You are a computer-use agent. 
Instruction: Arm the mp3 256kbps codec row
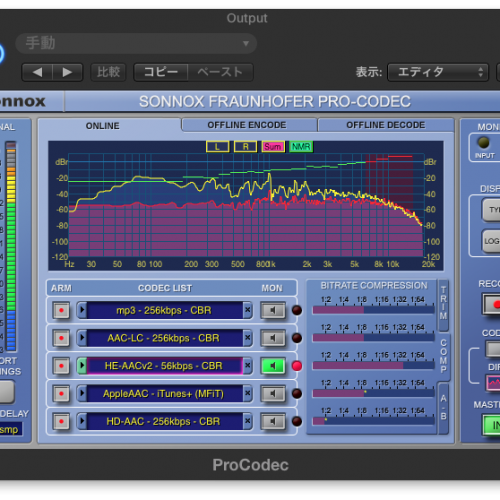[61, 310]
